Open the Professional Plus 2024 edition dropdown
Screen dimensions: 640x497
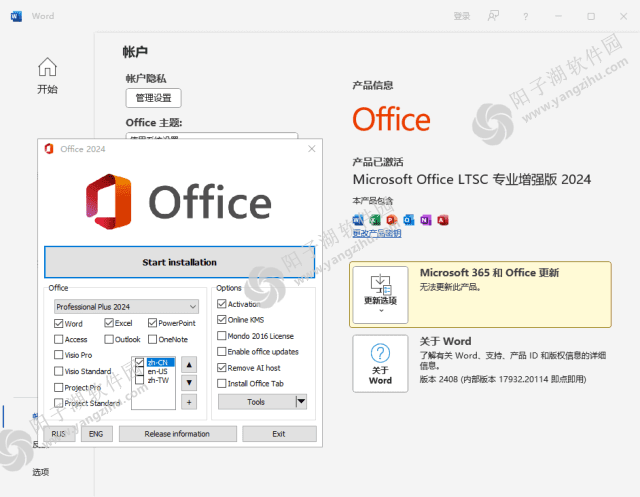(x=126, y=306)
